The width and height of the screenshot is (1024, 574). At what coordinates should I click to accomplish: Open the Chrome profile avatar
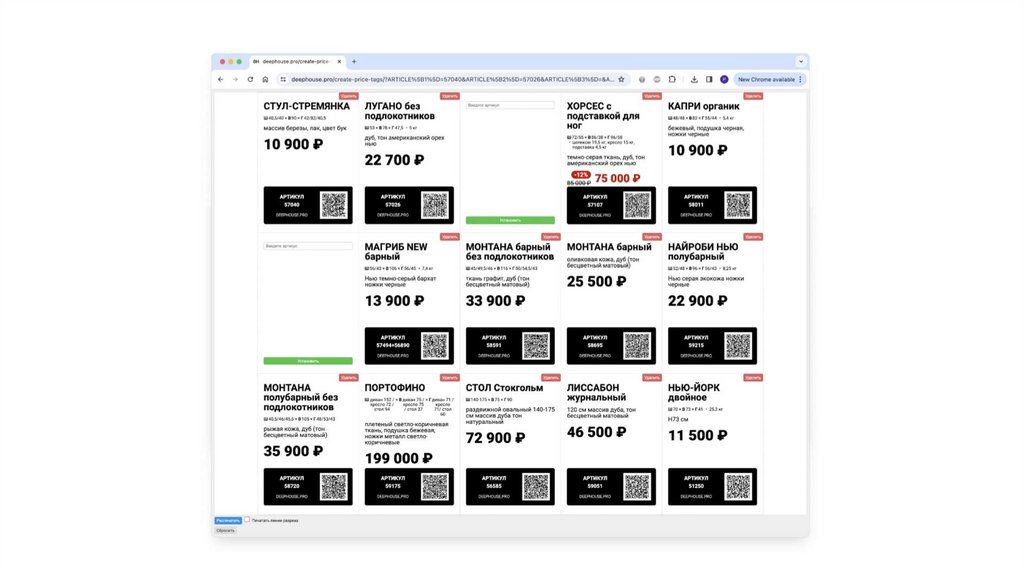pos(724,80)
